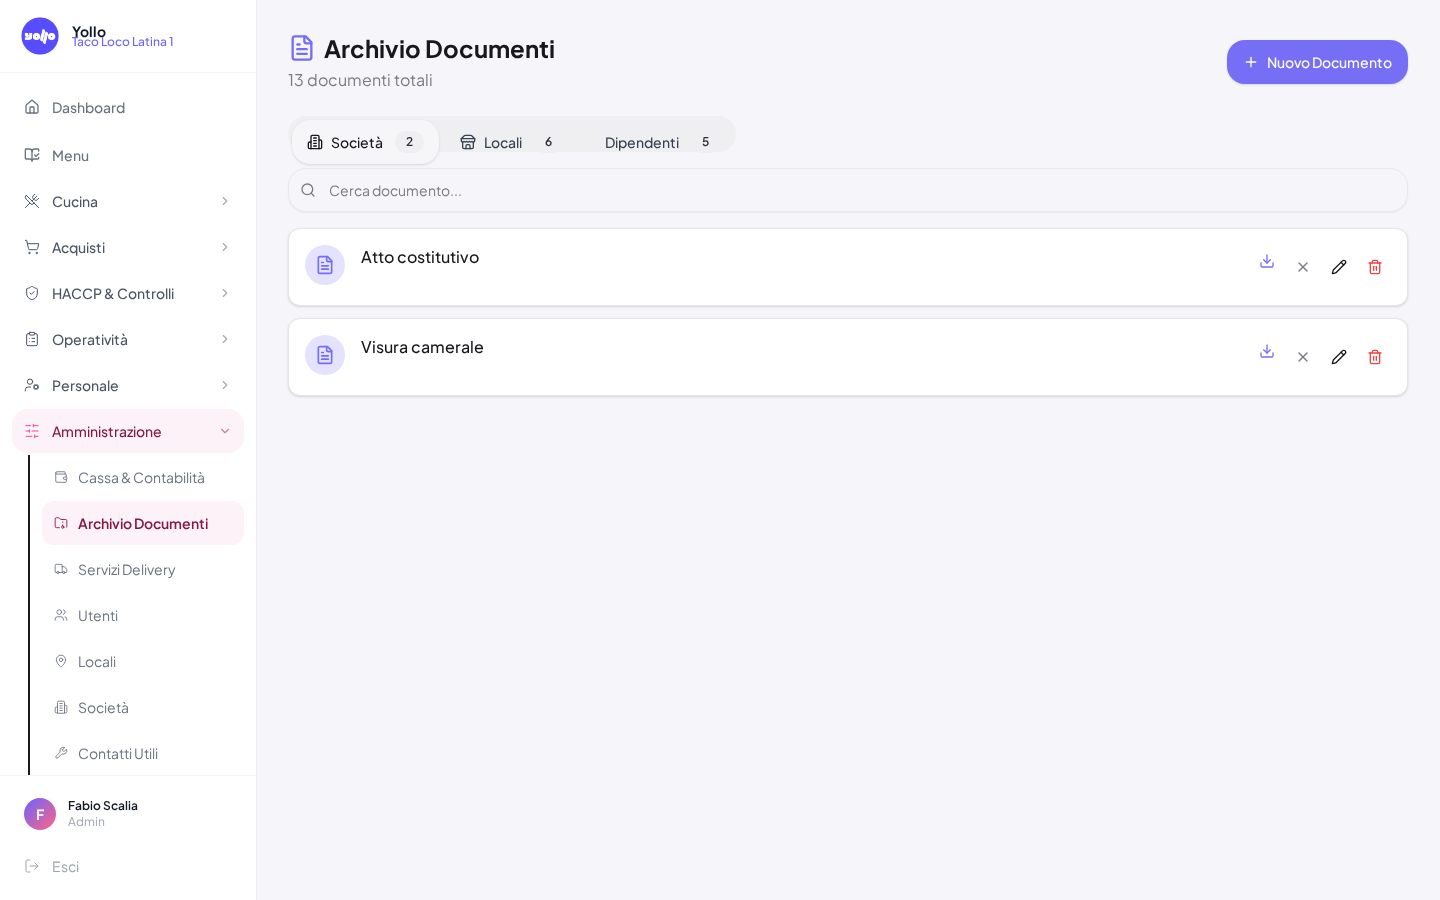Collapse the Amministrazione section chevron
Viewport: 1440px width, 900px height.
tap(225, 431)
